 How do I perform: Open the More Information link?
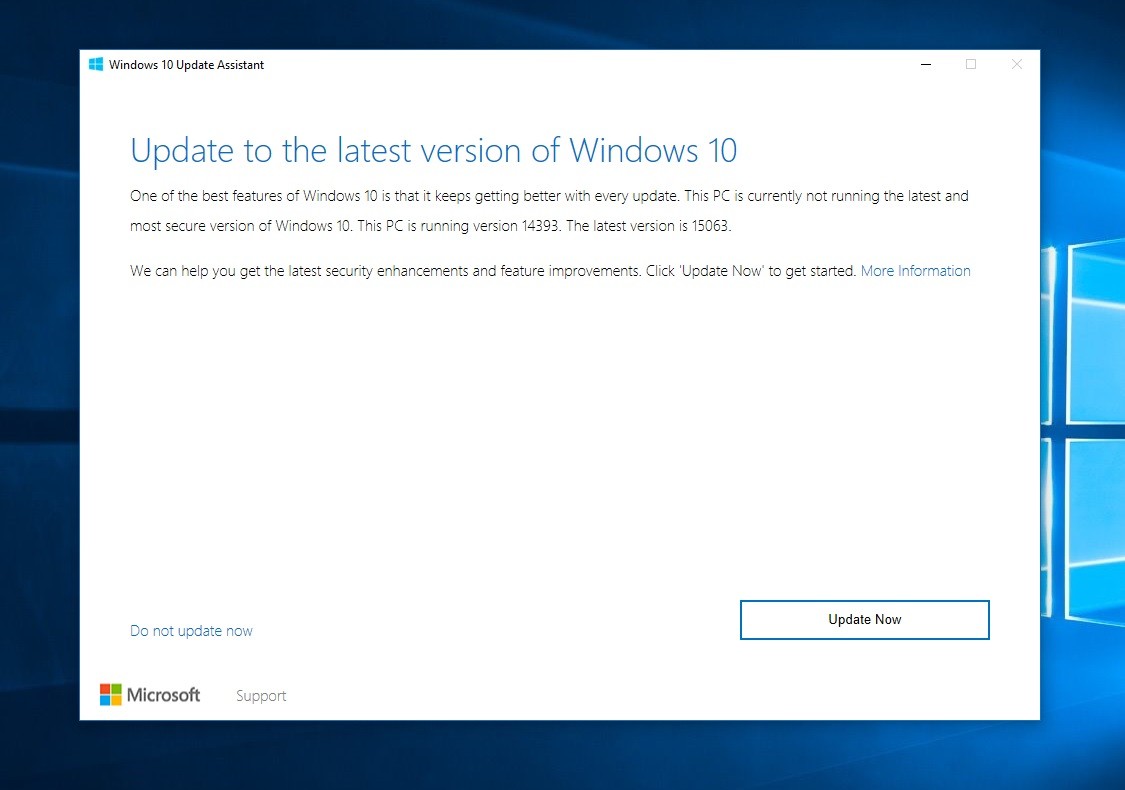coord(915,270)
